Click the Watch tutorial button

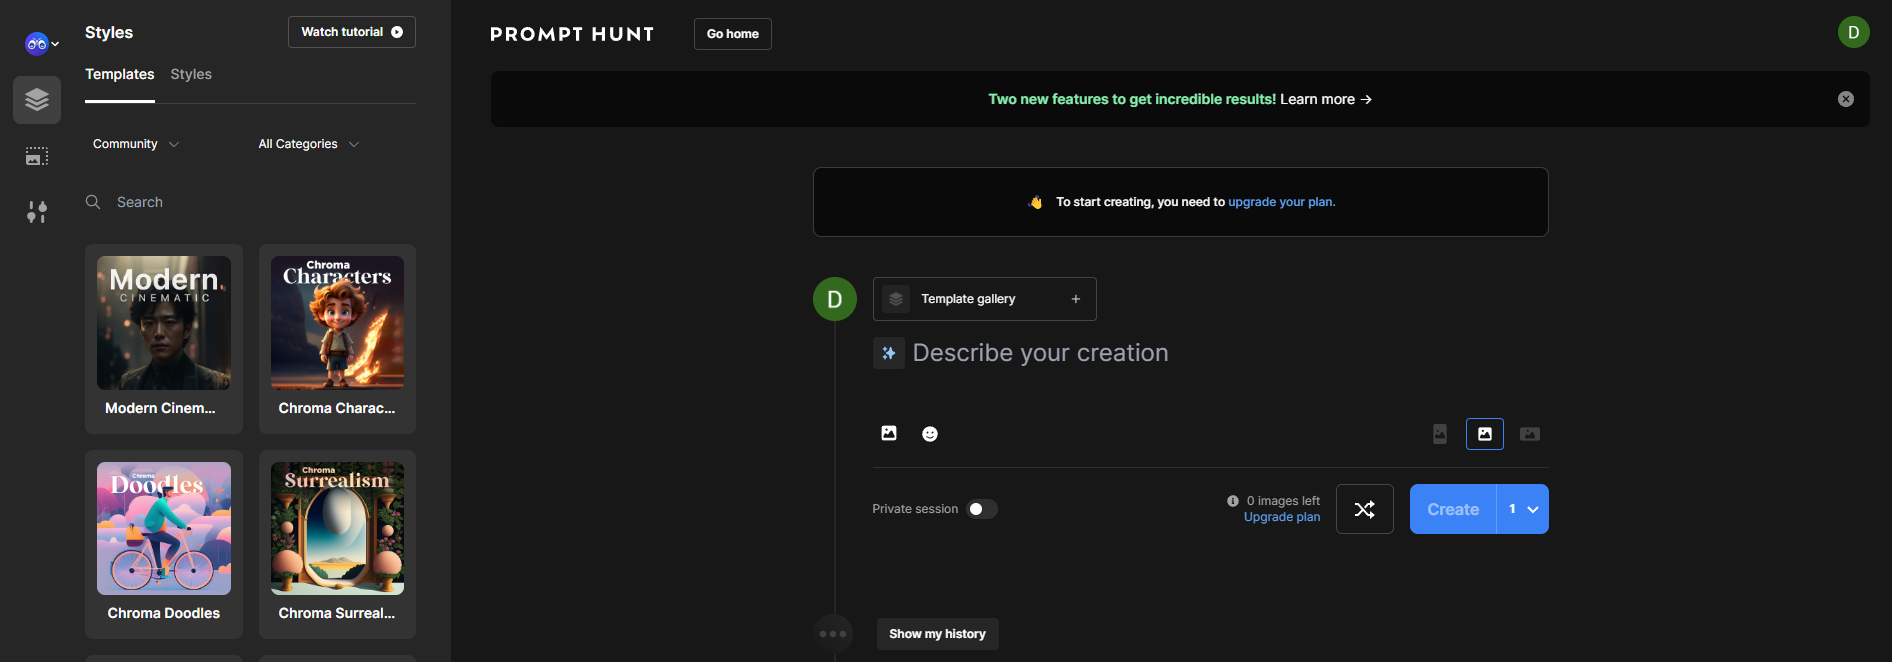[x=352, y=32]
